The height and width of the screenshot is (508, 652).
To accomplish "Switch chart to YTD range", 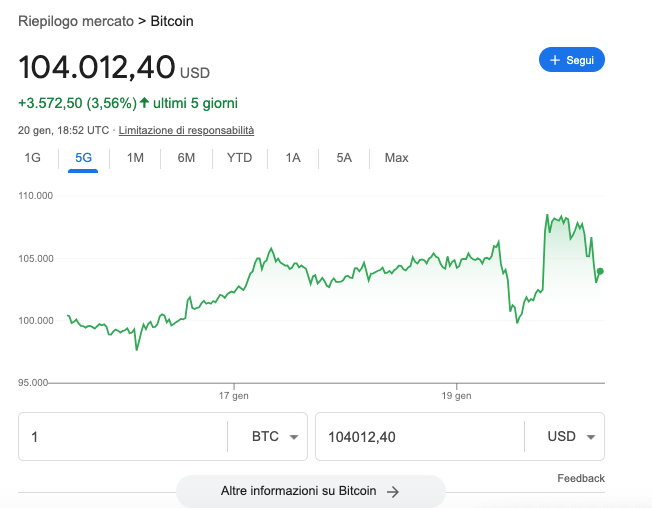I will click(240, 158).
